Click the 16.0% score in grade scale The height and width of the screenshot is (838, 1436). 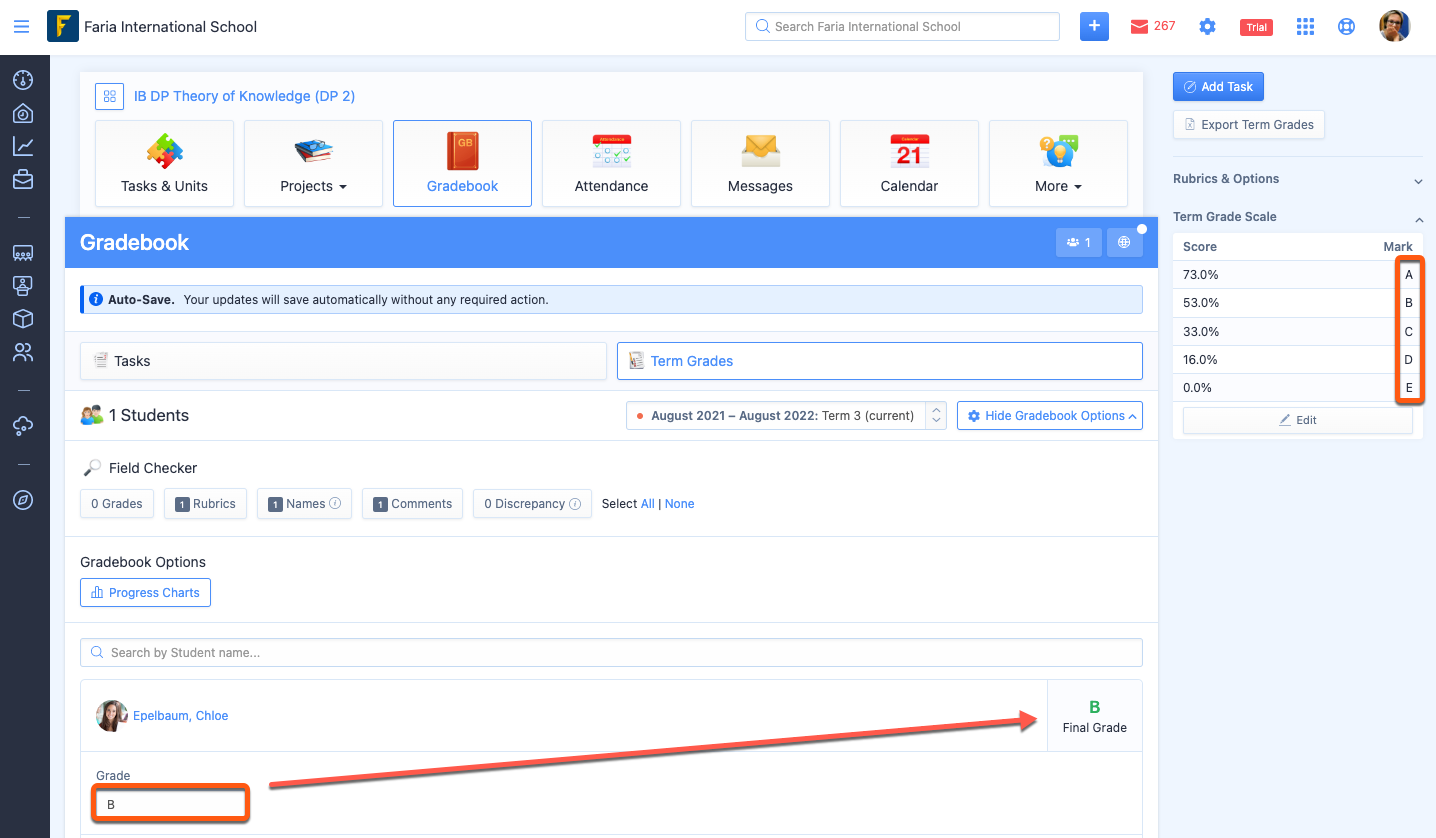coord(1201,360)
